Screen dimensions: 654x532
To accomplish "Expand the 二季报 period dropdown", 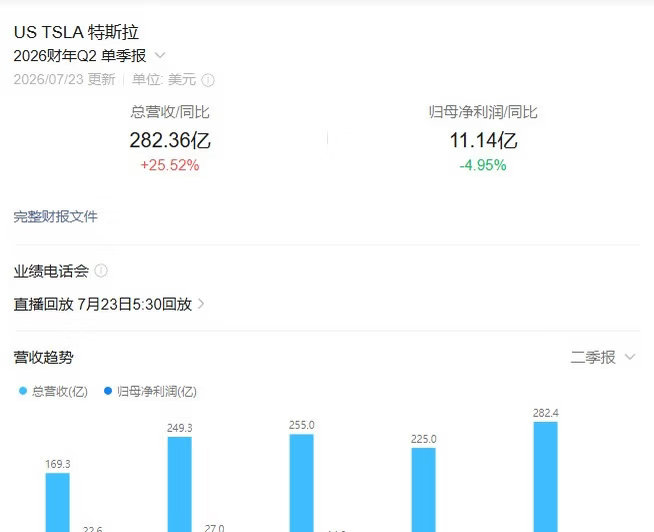I will click(x=603, y=357).
